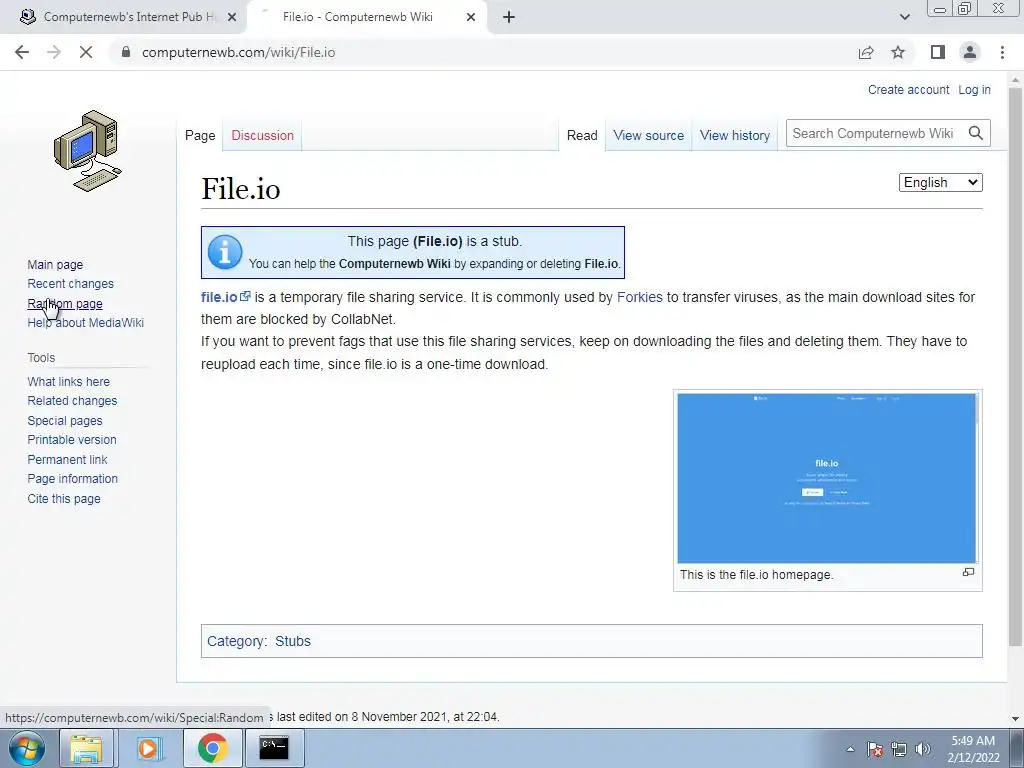Select the Page tab
1024x768 pixels.
200,135
